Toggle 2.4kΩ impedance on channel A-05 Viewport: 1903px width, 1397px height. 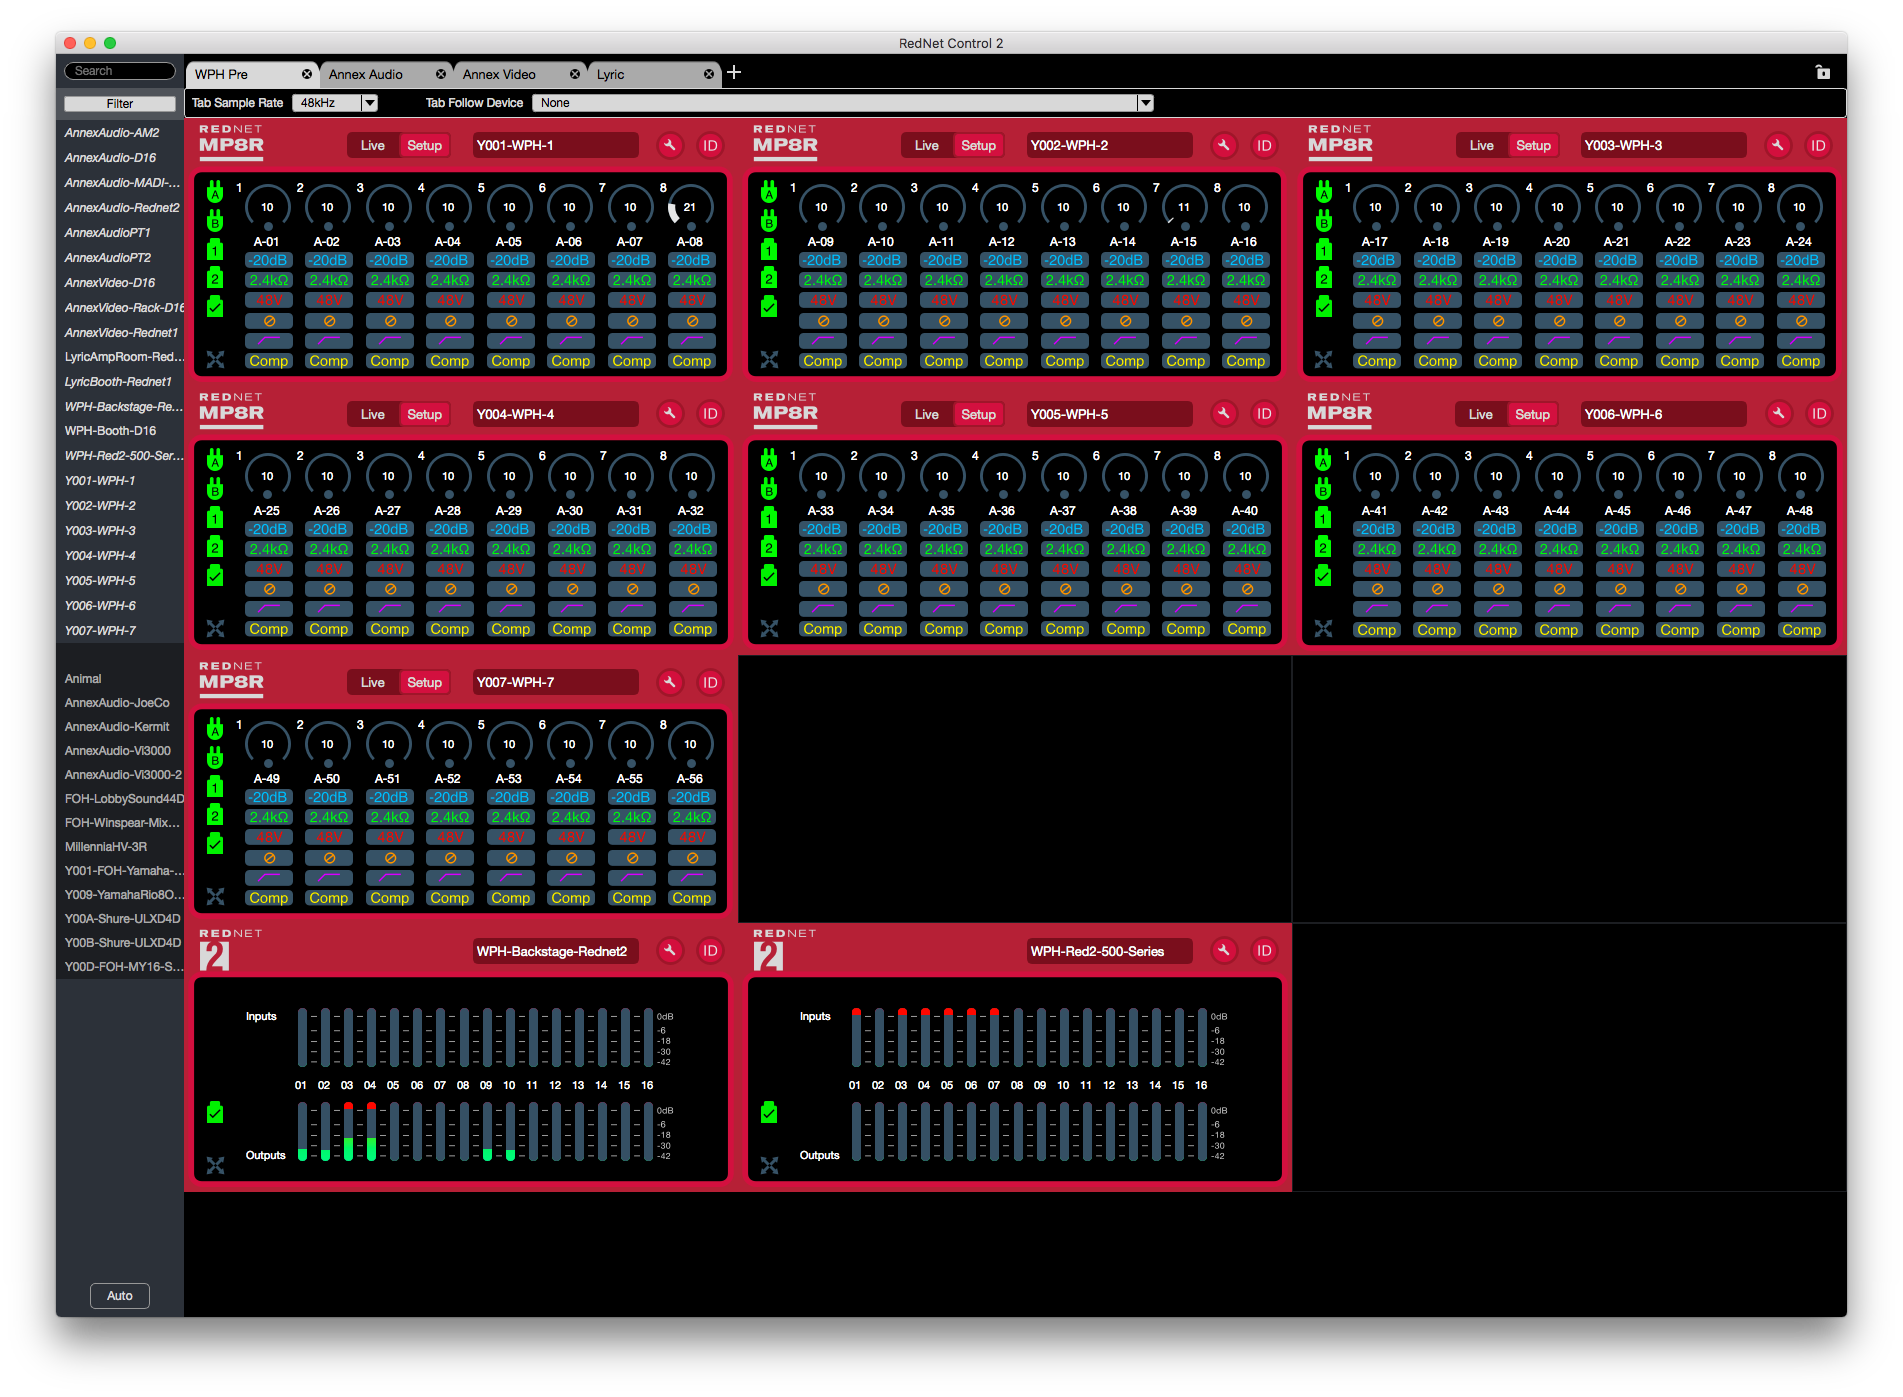click(x=511, y=280)
